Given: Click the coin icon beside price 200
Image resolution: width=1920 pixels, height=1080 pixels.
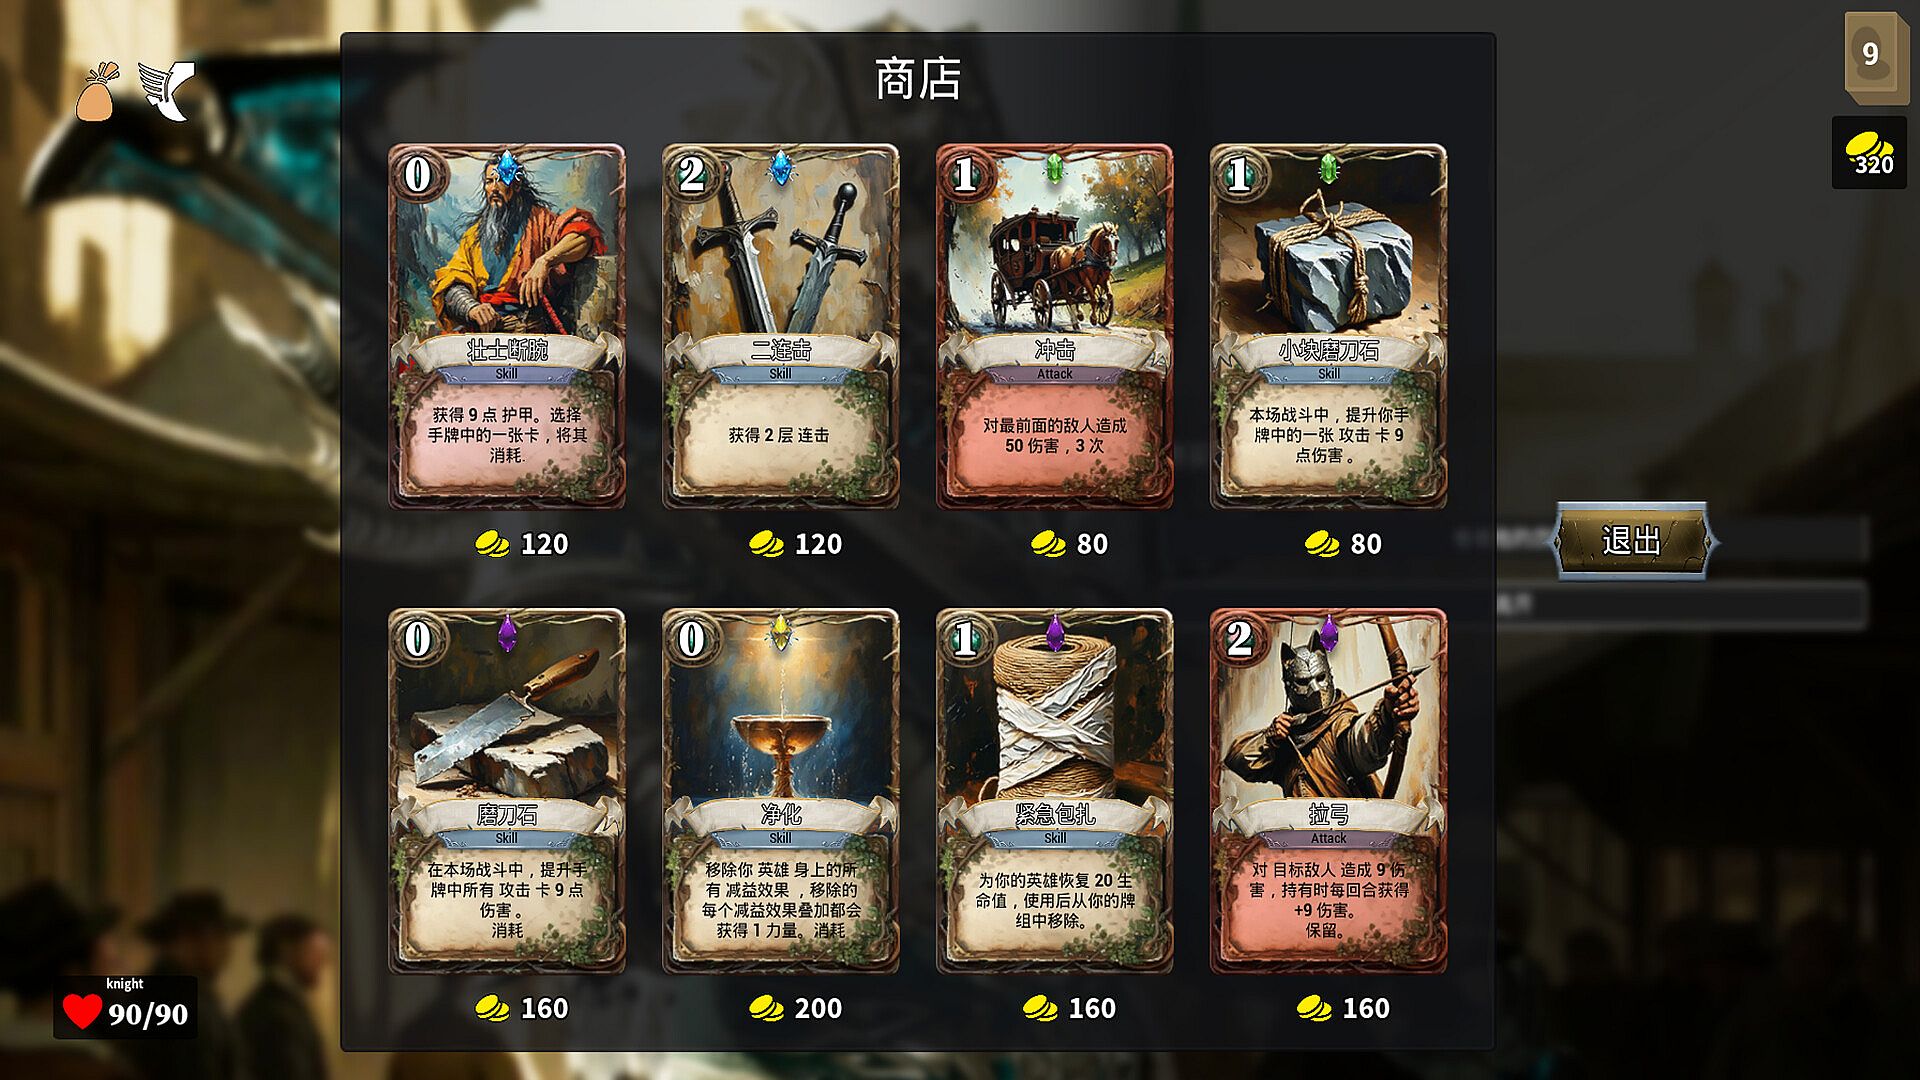Looking at the screenshot, I should pyautogui.click(x=766, y=1008).
